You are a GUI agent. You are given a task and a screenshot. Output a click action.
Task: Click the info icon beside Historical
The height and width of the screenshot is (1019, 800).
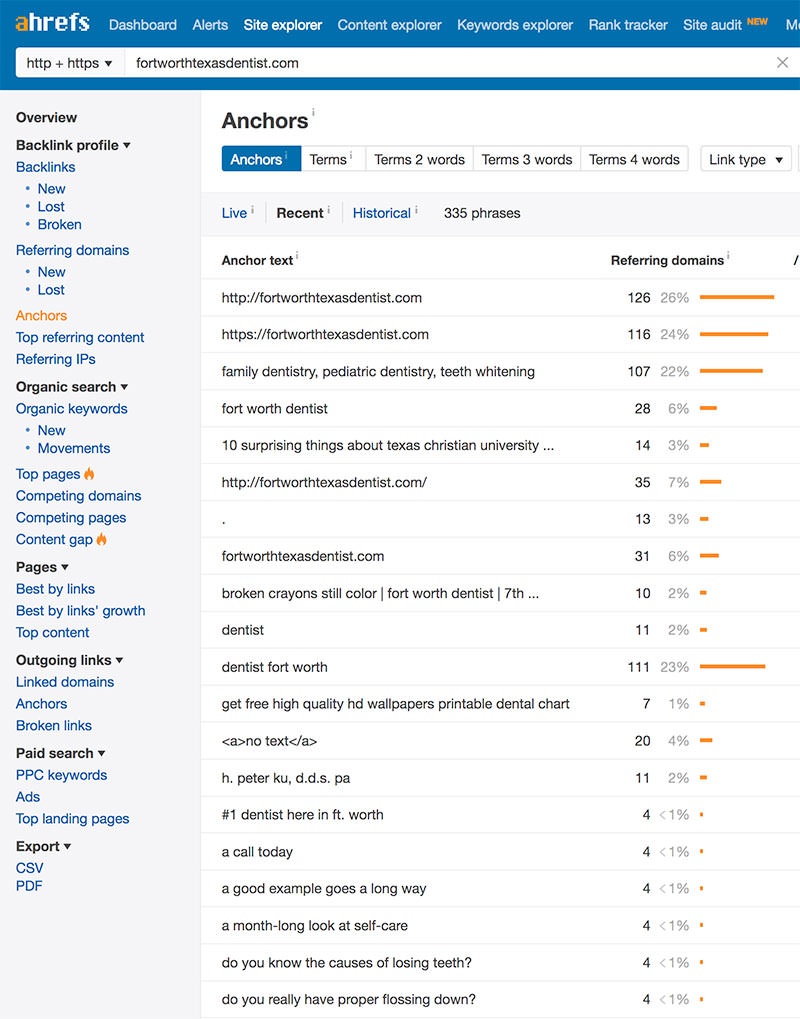tap(416, 209)
